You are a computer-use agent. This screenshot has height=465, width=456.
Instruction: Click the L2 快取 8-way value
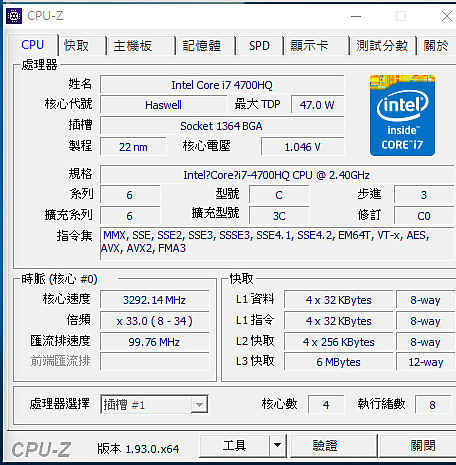[x=426, y=342]
